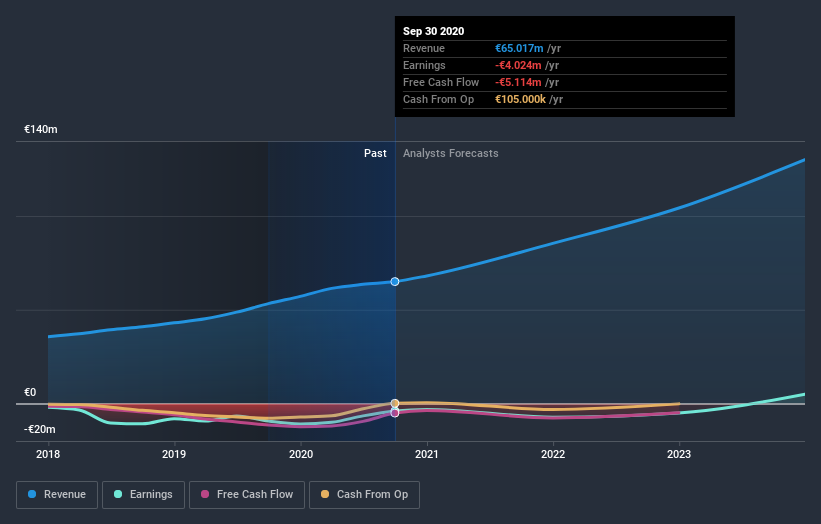Viewport: 821px width, 524px height.
Task: Click the Revenue row label in tooltip
Action: click(424, 48)
